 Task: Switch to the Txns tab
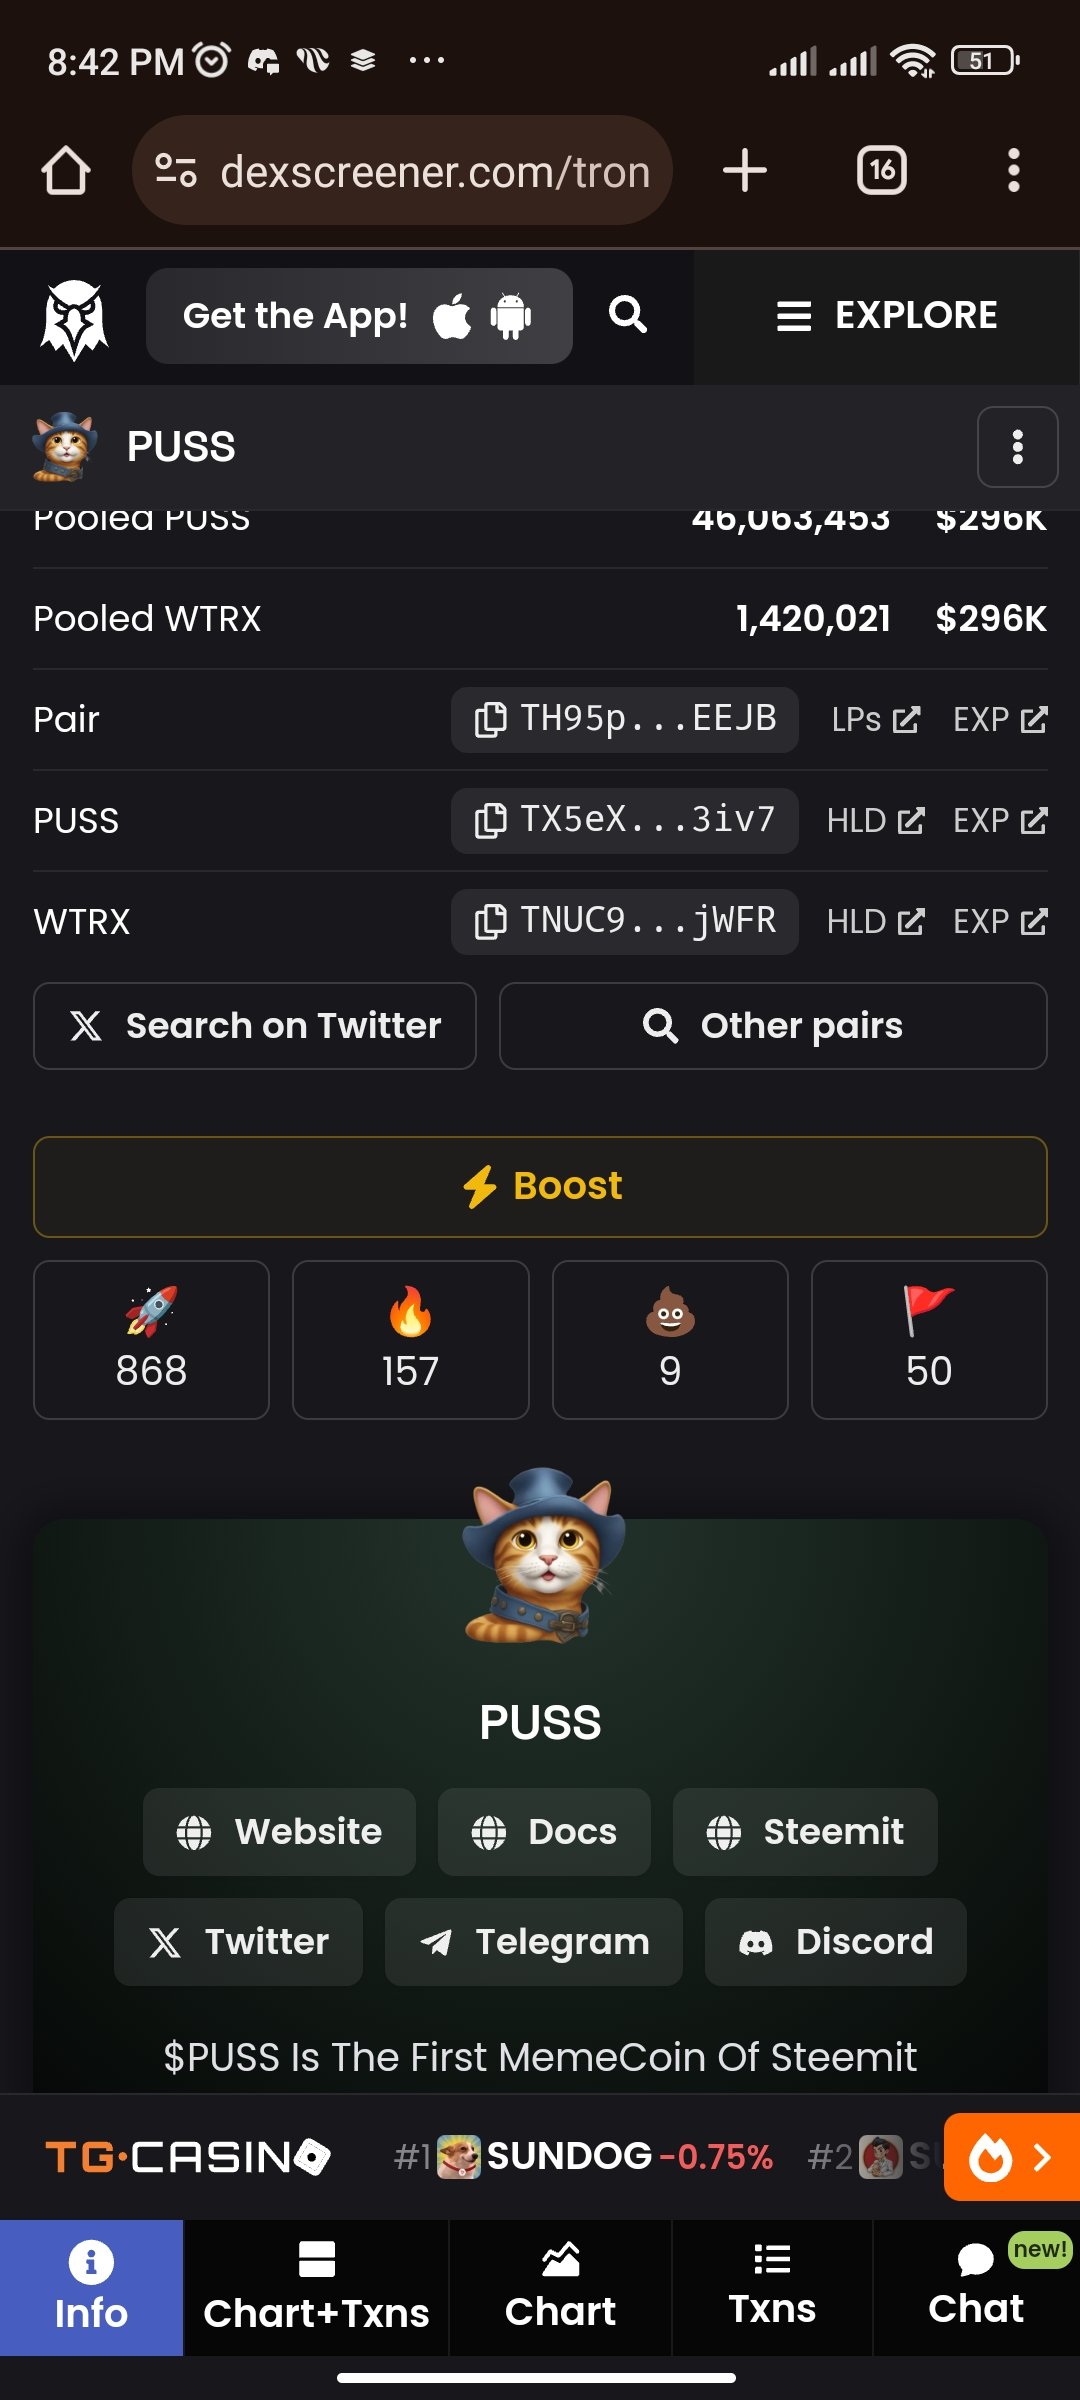click(772, 2288)
